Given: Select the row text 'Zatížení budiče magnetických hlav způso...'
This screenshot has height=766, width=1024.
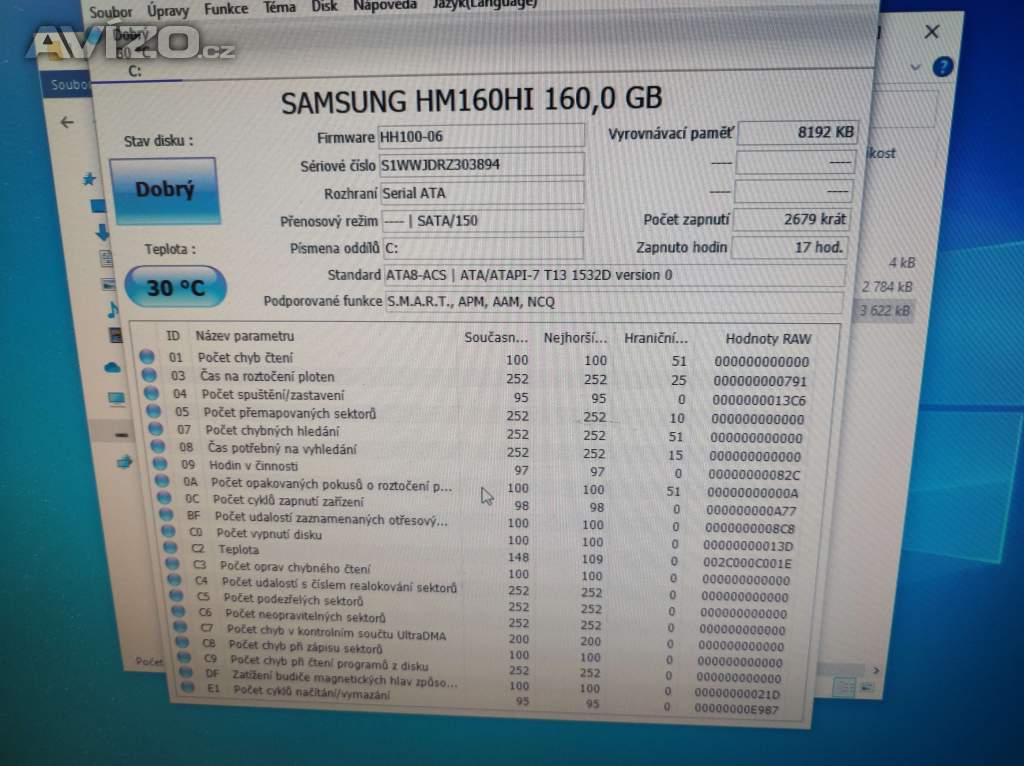Looking at the screenshot, I should point(345,678).
